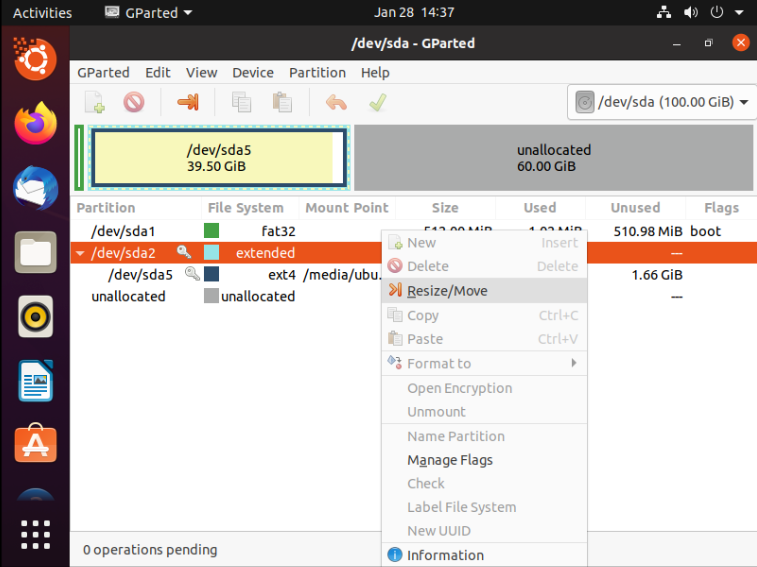The image size is (757, 567).
Task: Select /dev/sda5 block in the disk map
Action: (219, 157)
